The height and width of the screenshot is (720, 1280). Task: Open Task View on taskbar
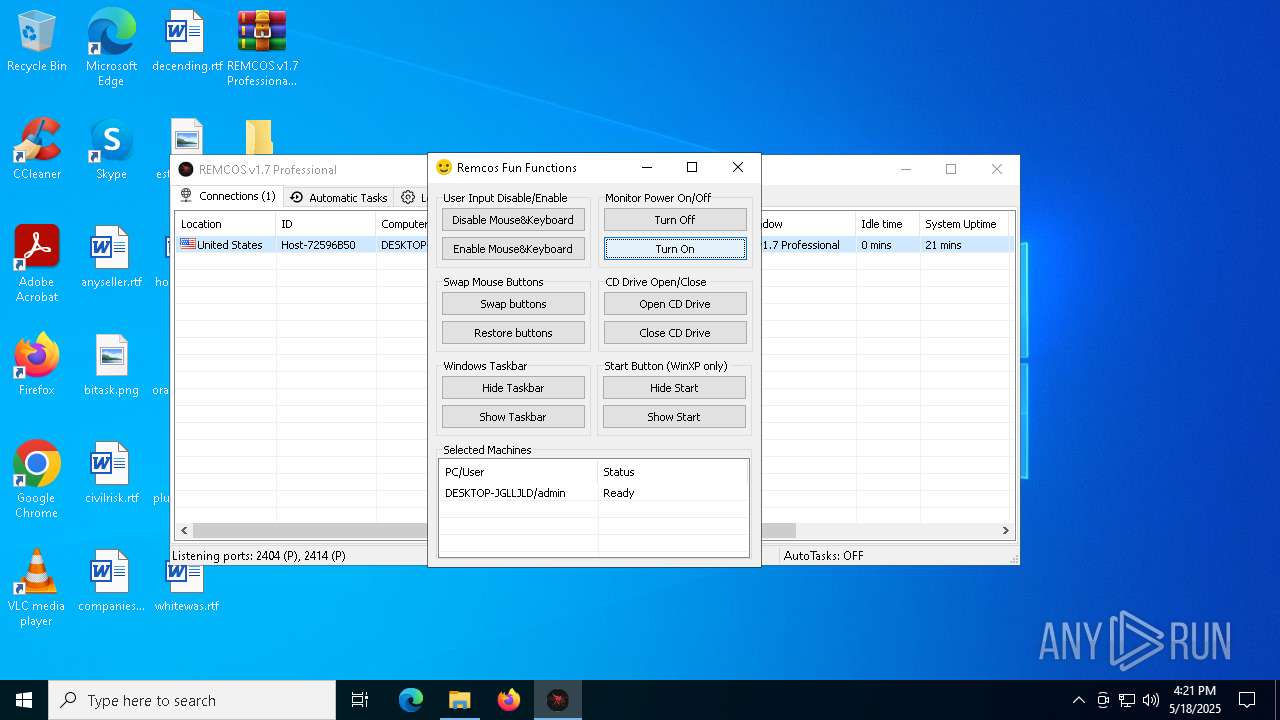(360, 700)
